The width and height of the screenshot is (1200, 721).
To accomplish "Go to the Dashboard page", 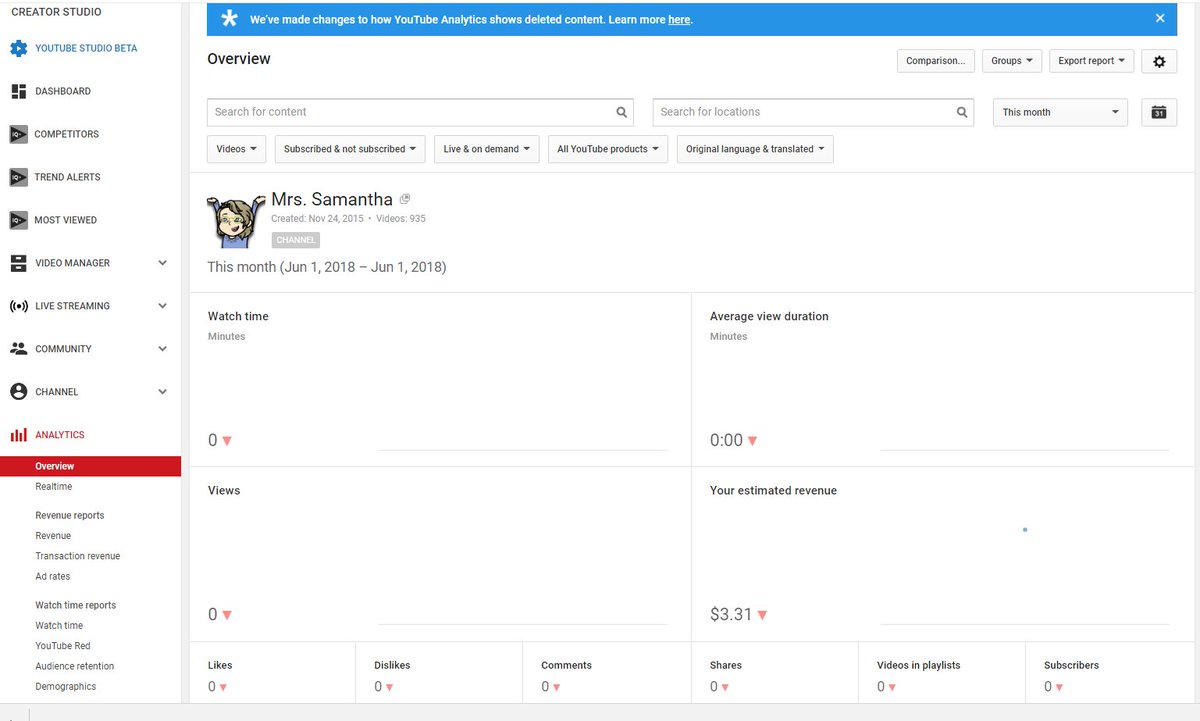I will (x=63, y=91).
